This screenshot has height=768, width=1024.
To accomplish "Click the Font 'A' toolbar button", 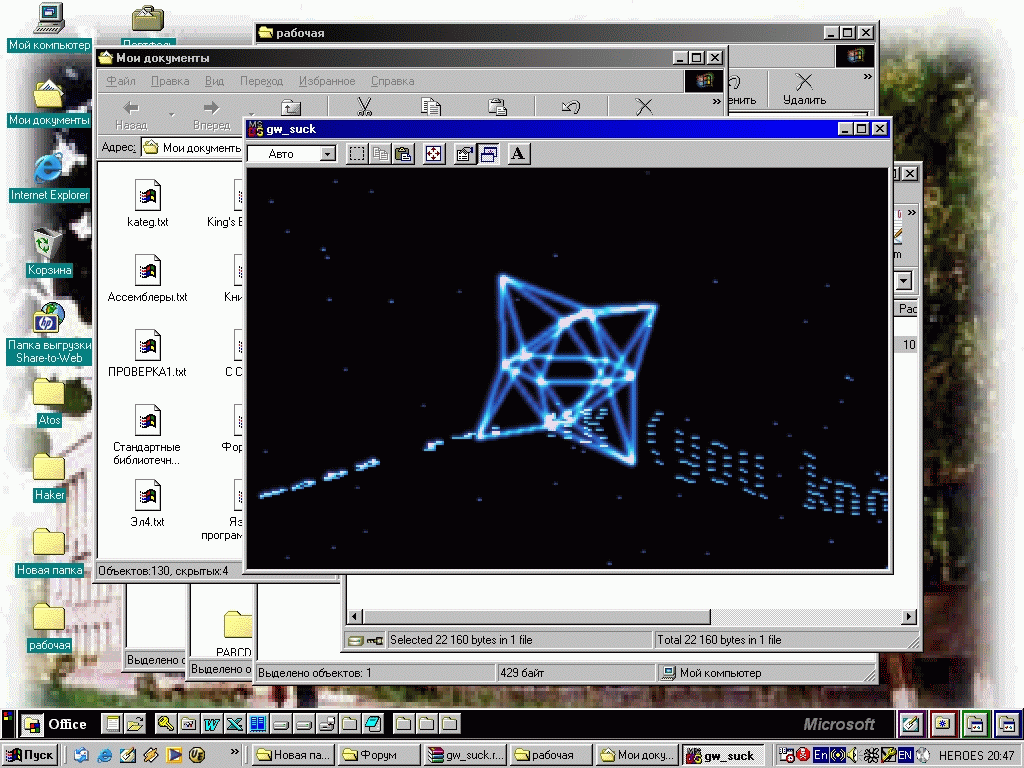I will [x=519, y=154].
